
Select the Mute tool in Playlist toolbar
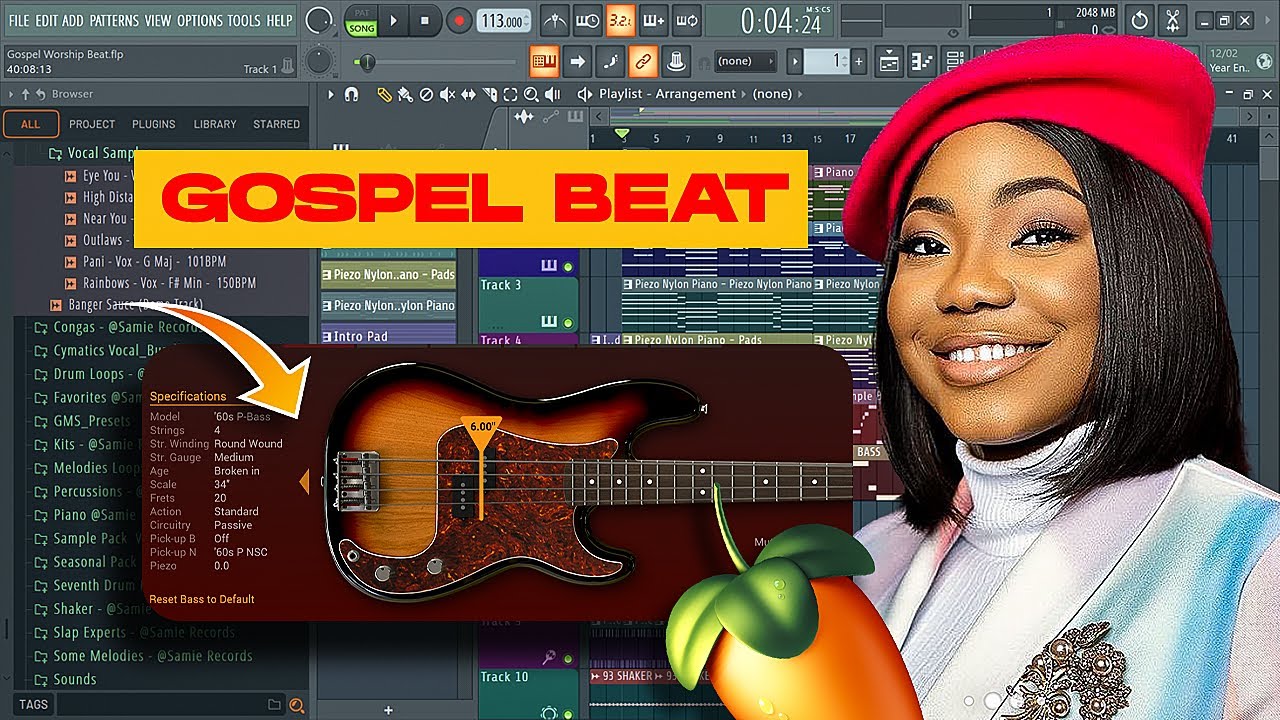447,94
